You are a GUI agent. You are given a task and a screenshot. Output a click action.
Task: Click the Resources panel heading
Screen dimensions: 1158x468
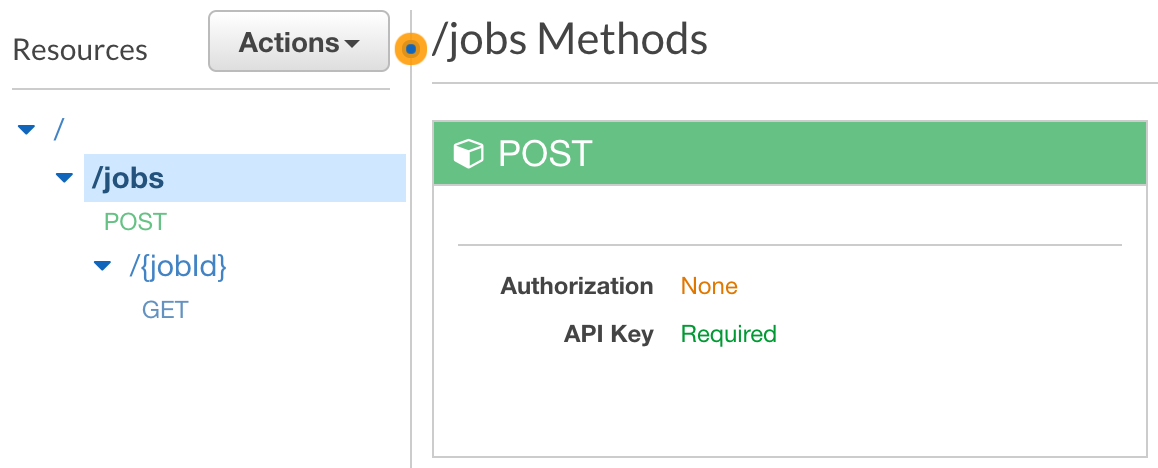pyautogui.click(x=80, y=50)
